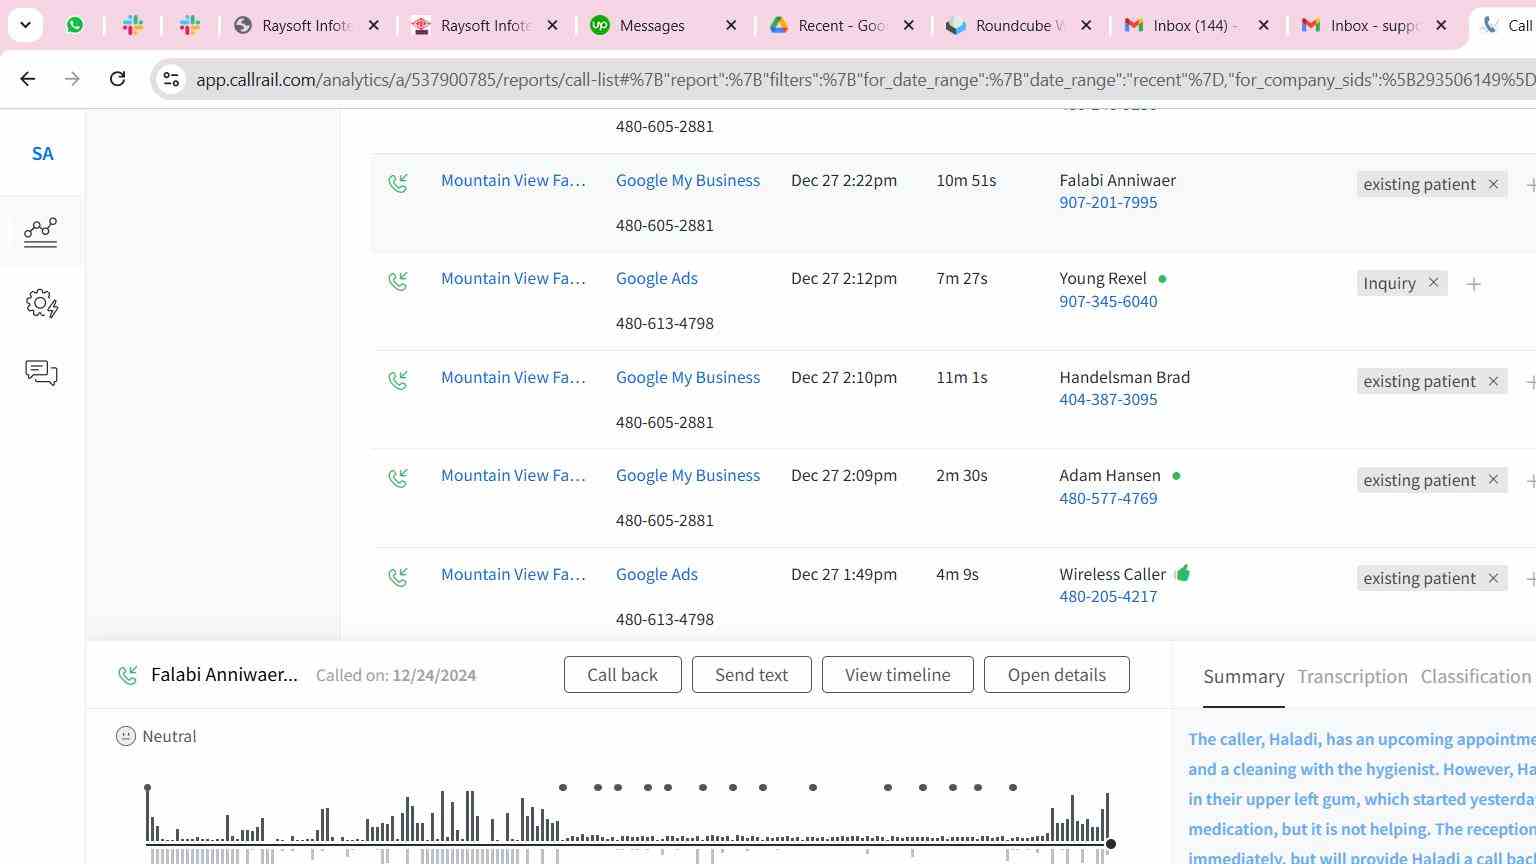Click the inbound call icon beside Falabi Anniwaer player
1536x864 pixels.
(127, 676)
